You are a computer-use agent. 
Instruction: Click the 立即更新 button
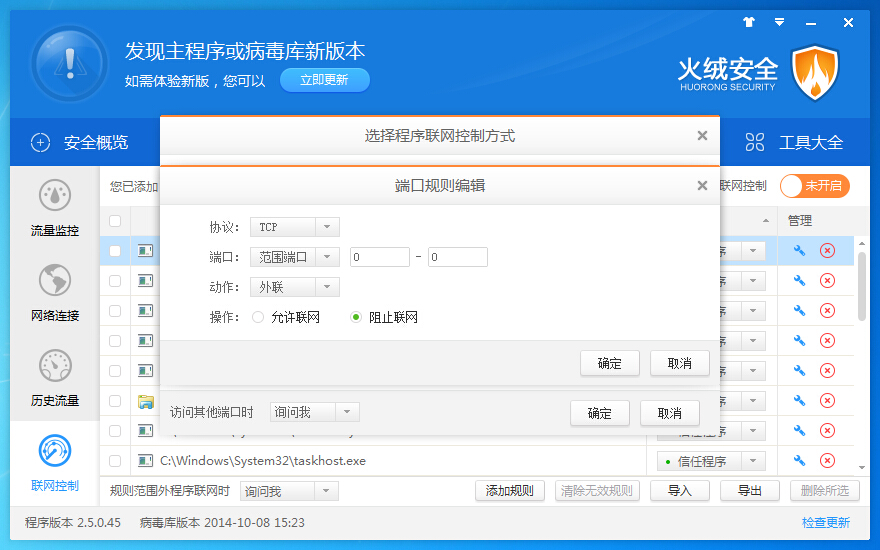pos(324,80)
